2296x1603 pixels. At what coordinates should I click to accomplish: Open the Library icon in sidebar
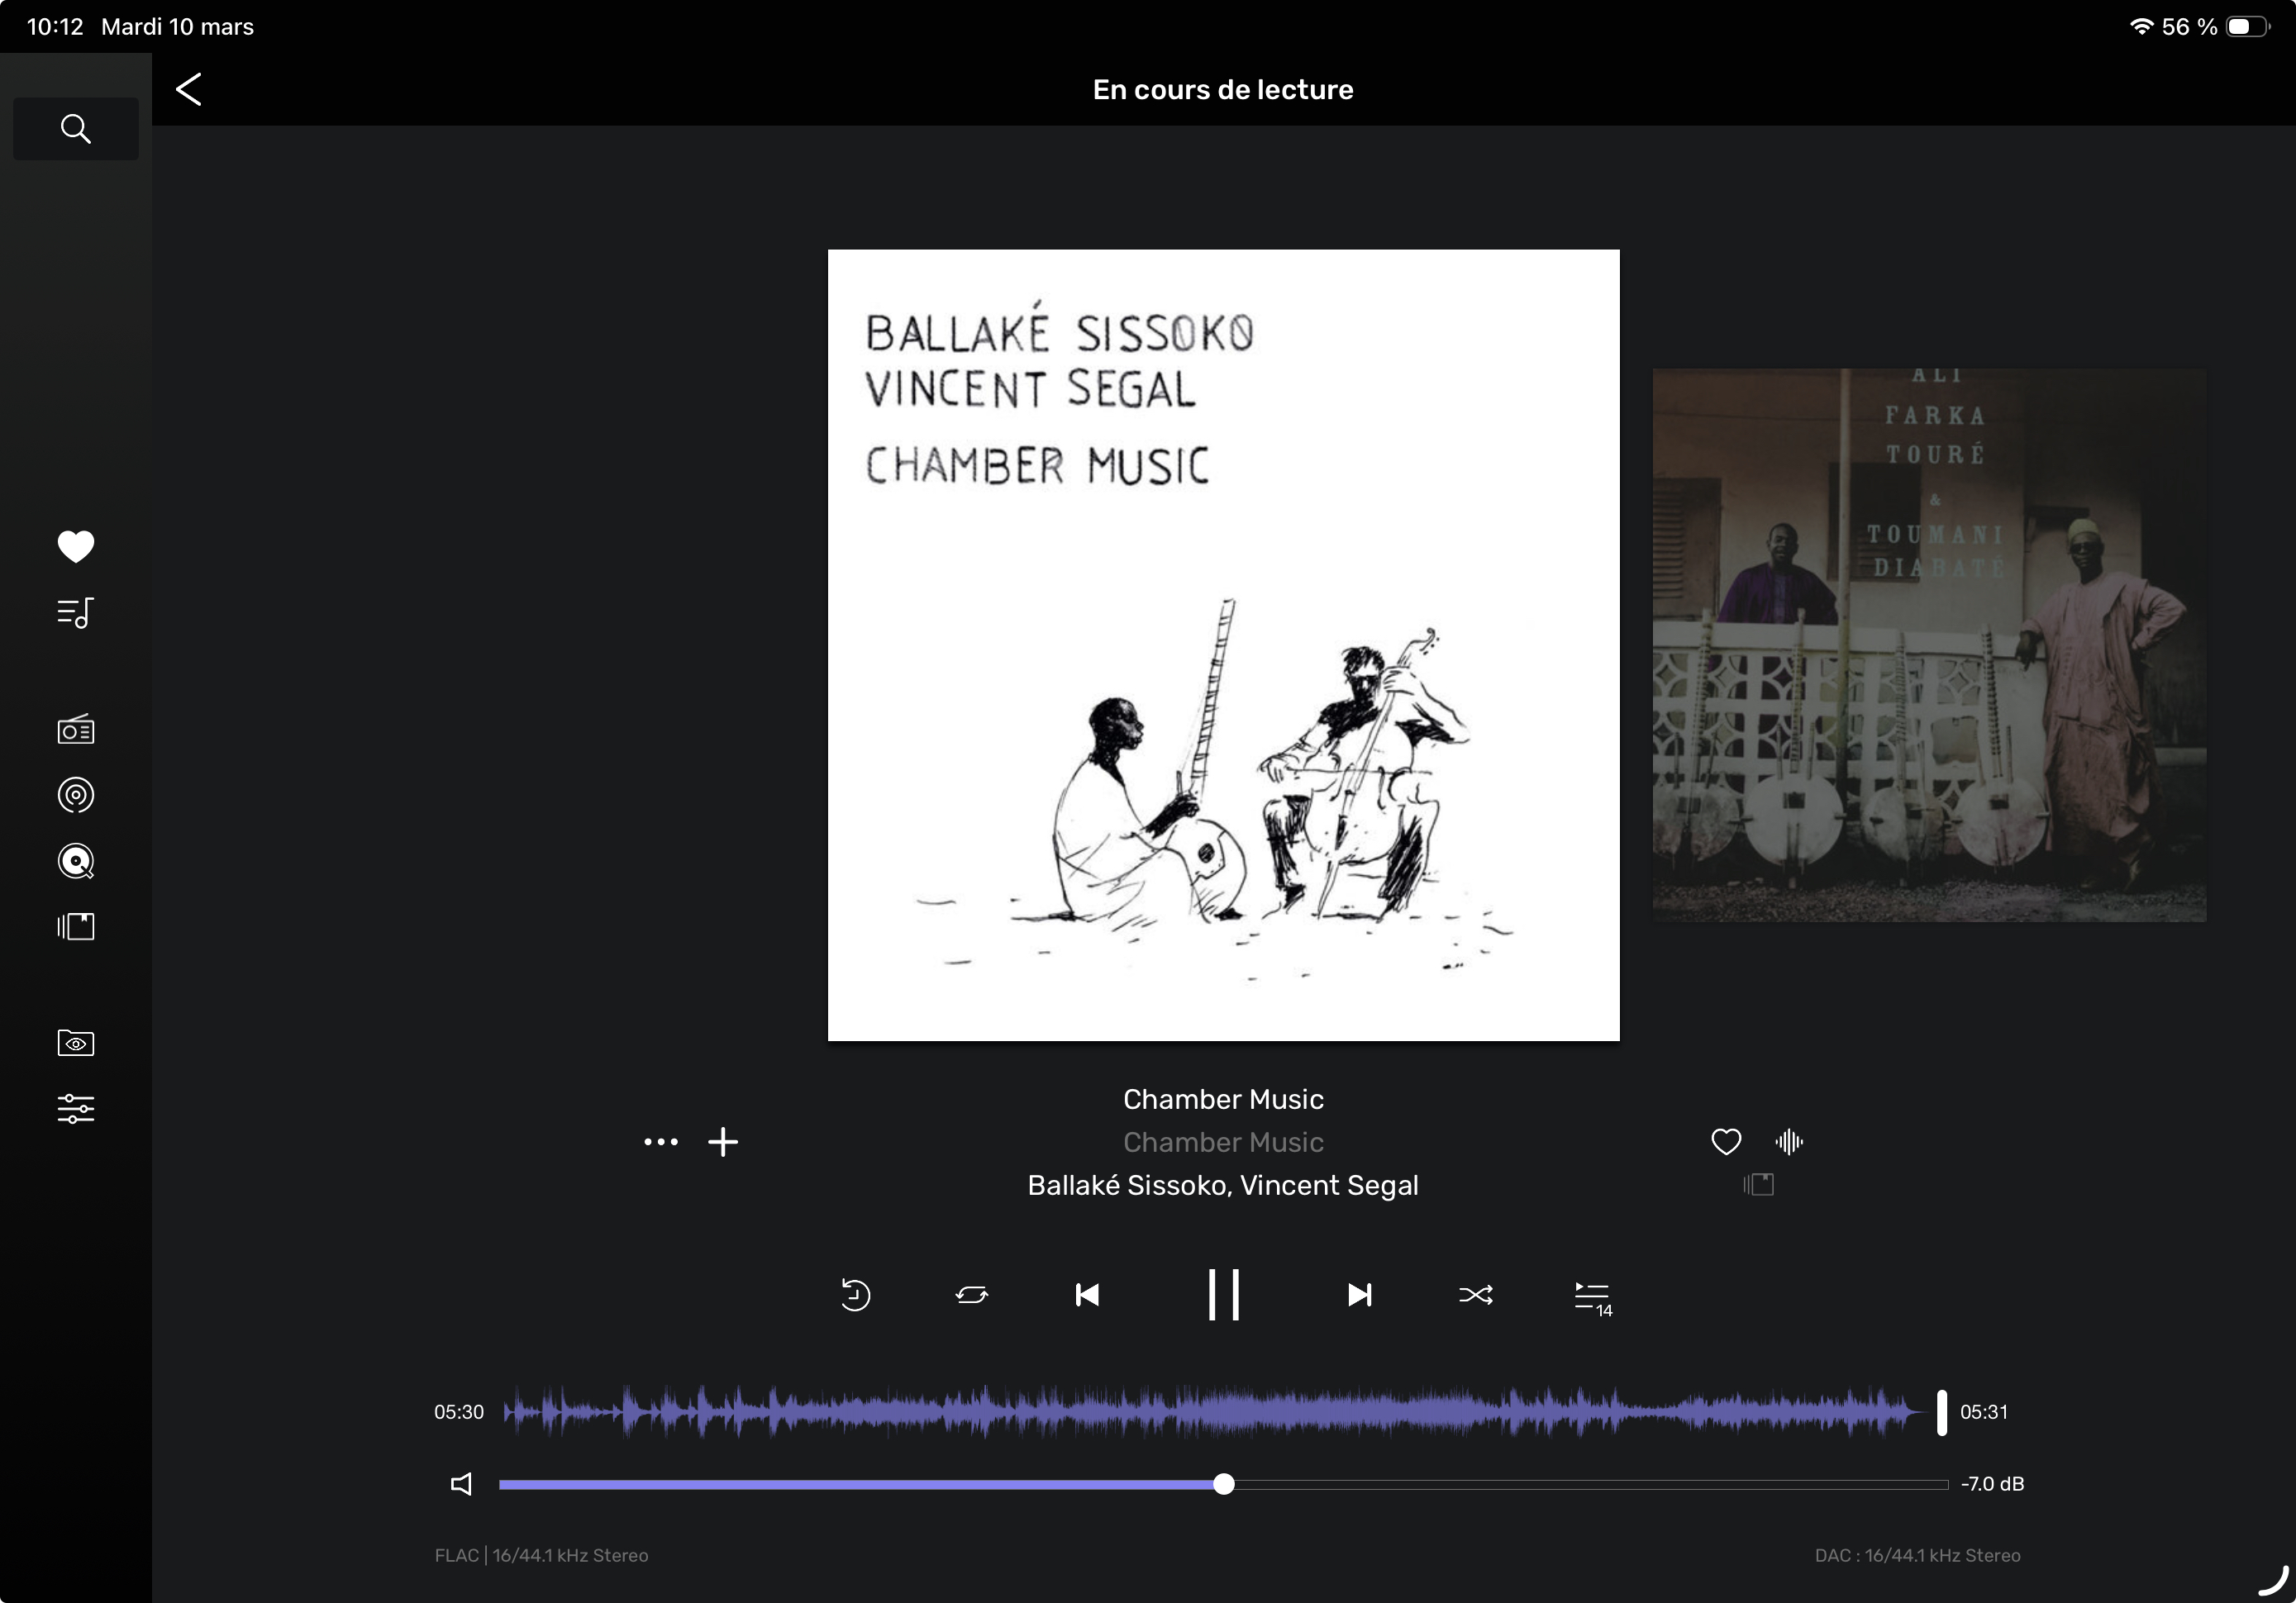75,927
